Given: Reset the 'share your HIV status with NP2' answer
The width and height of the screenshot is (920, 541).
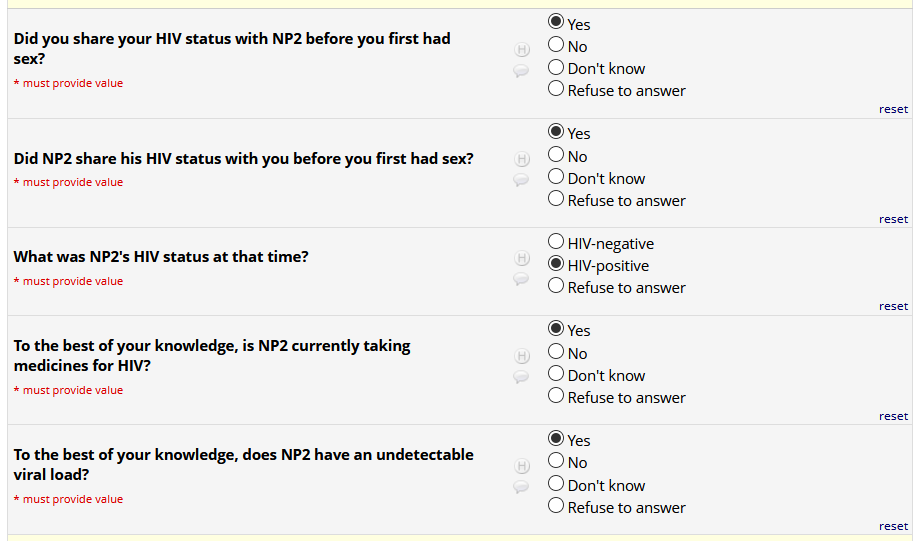Looking at the screenshot, I should [893, 109].
